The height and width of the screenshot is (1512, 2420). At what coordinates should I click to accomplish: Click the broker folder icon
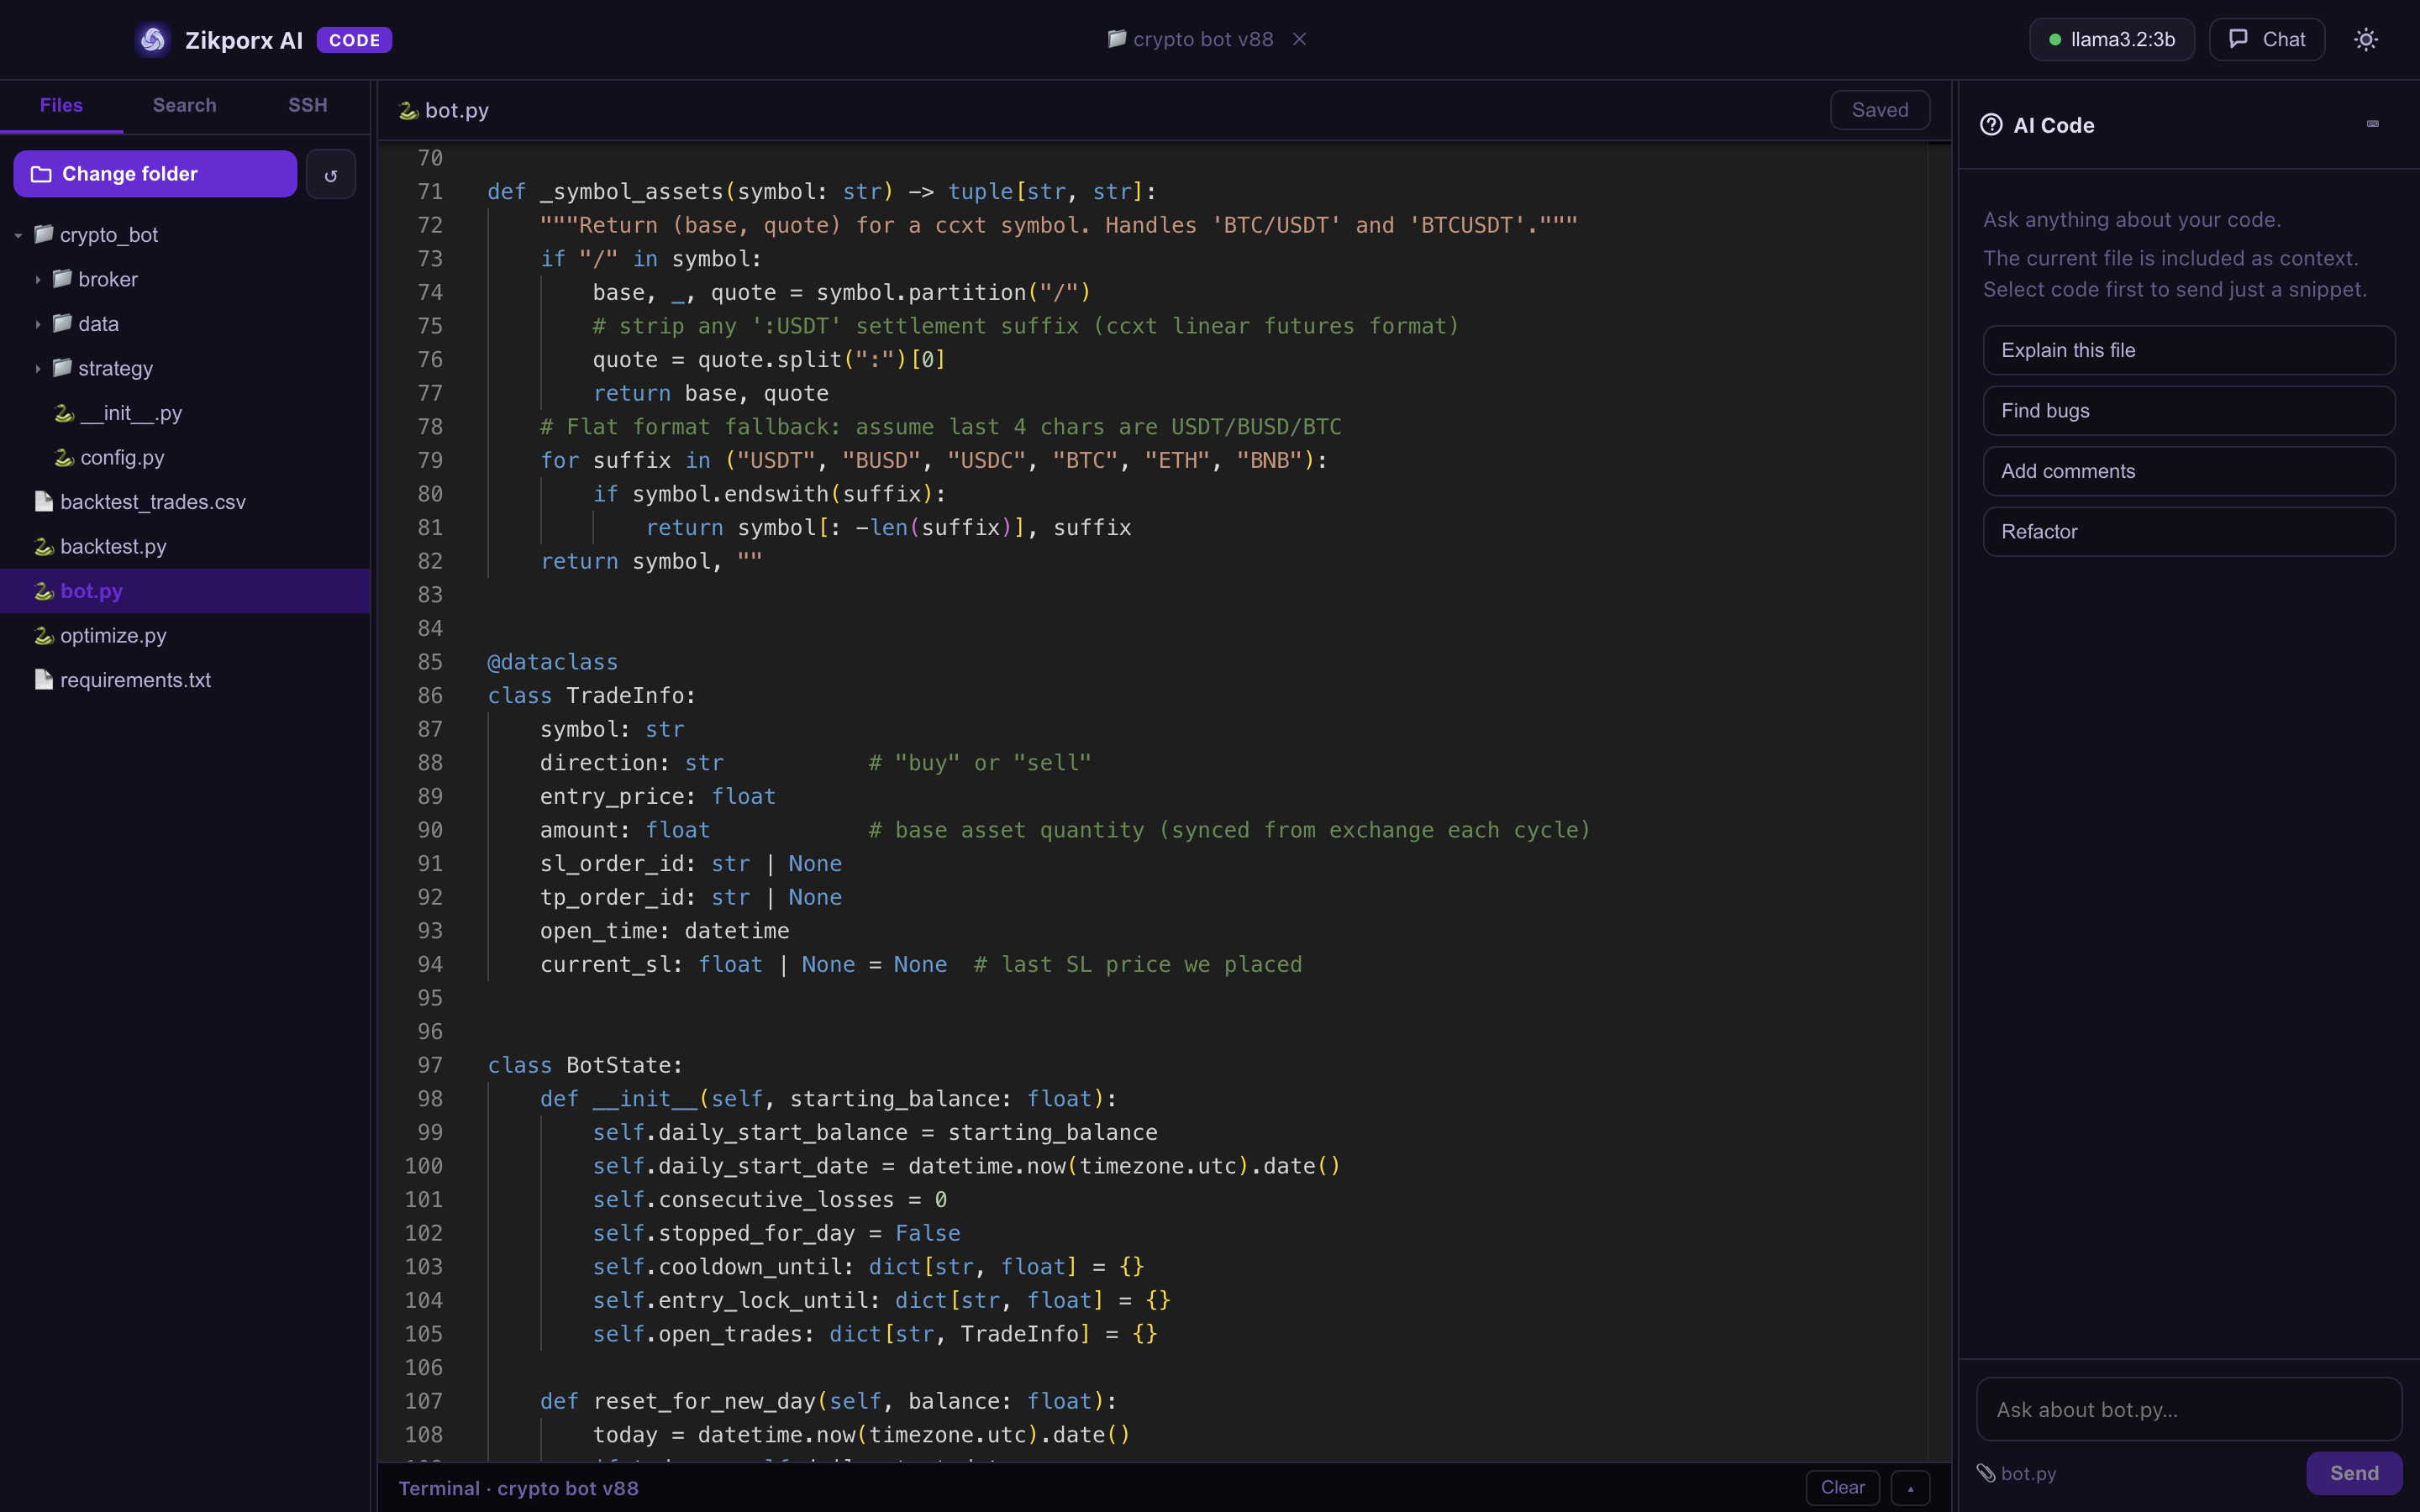click(x=62, y=278)
